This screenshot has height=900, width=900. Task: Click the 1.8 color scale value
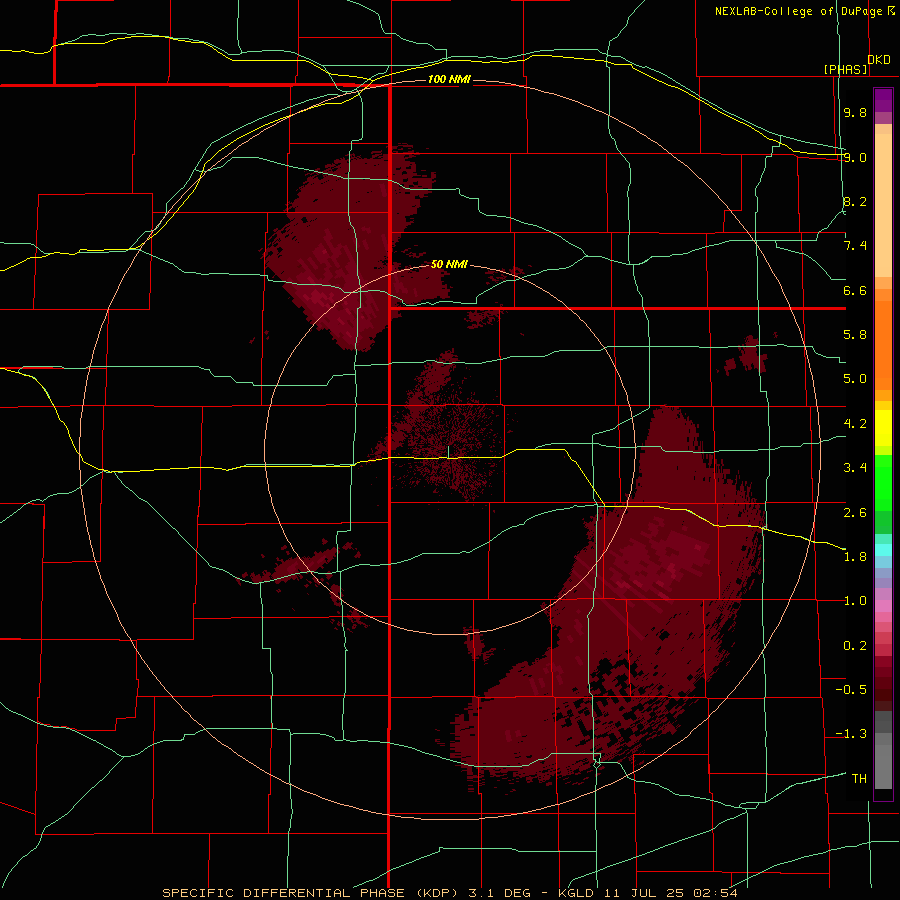point(855,557)
